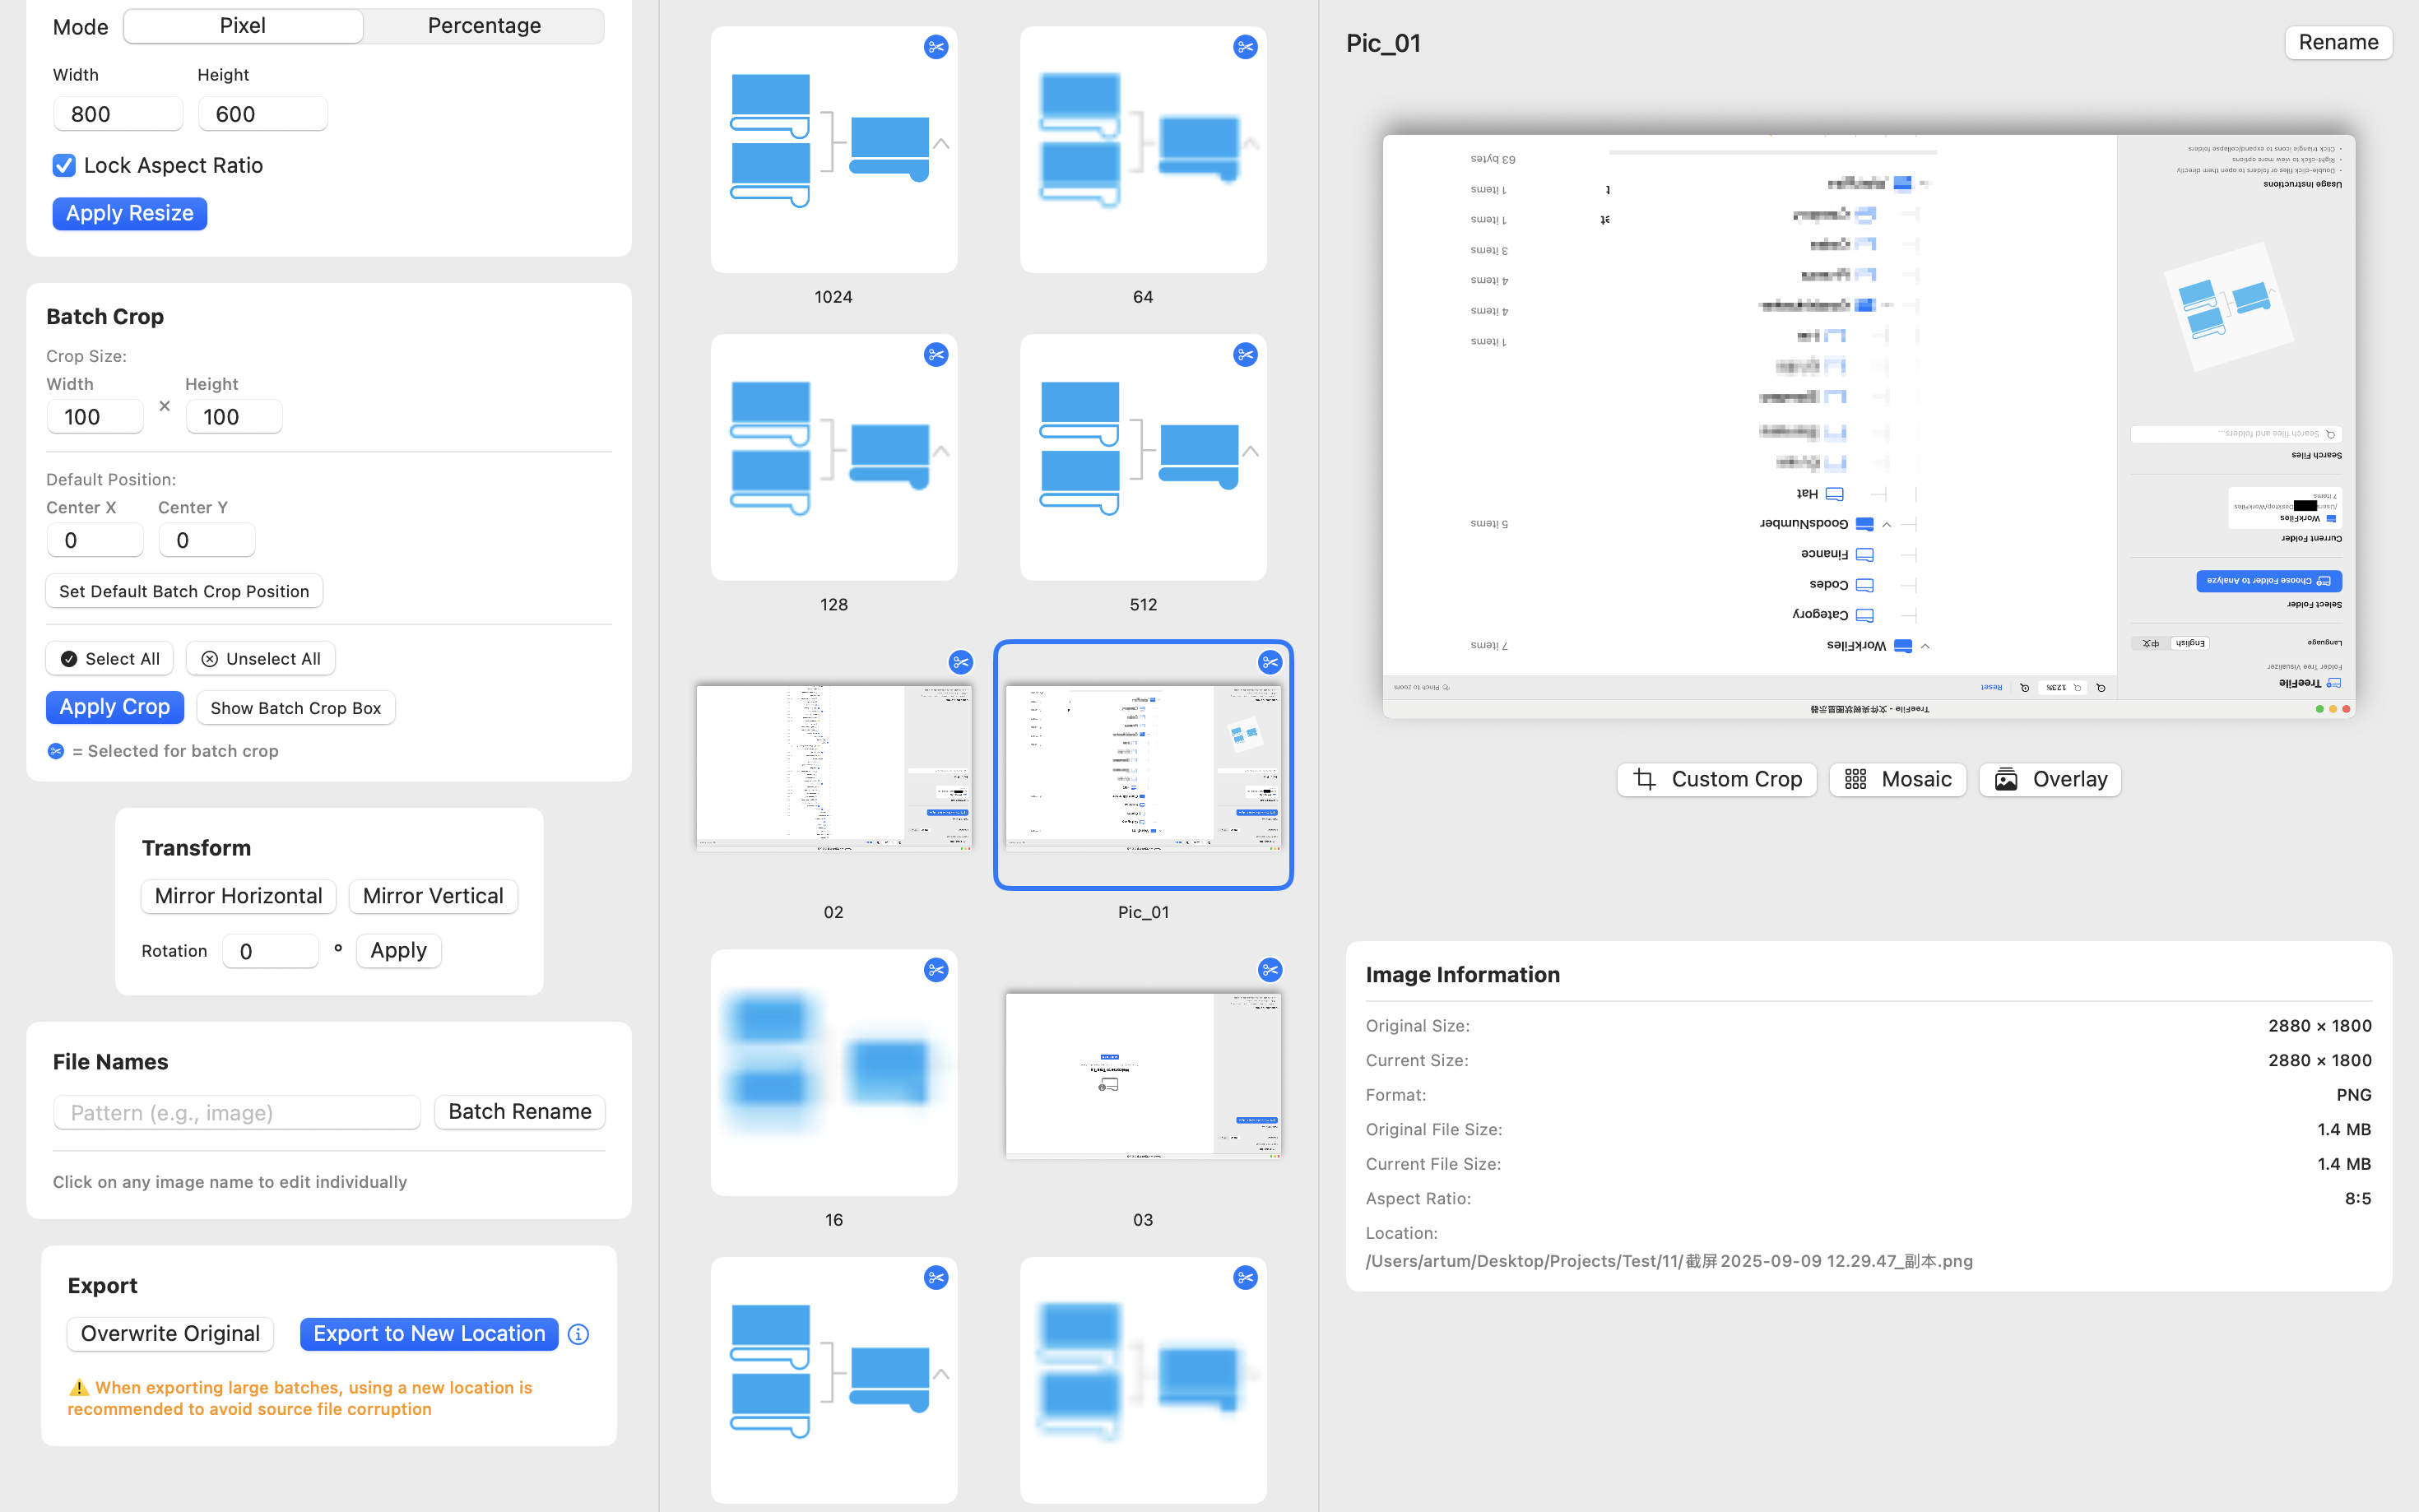Click the file name Pattern field

[237, 1112]
